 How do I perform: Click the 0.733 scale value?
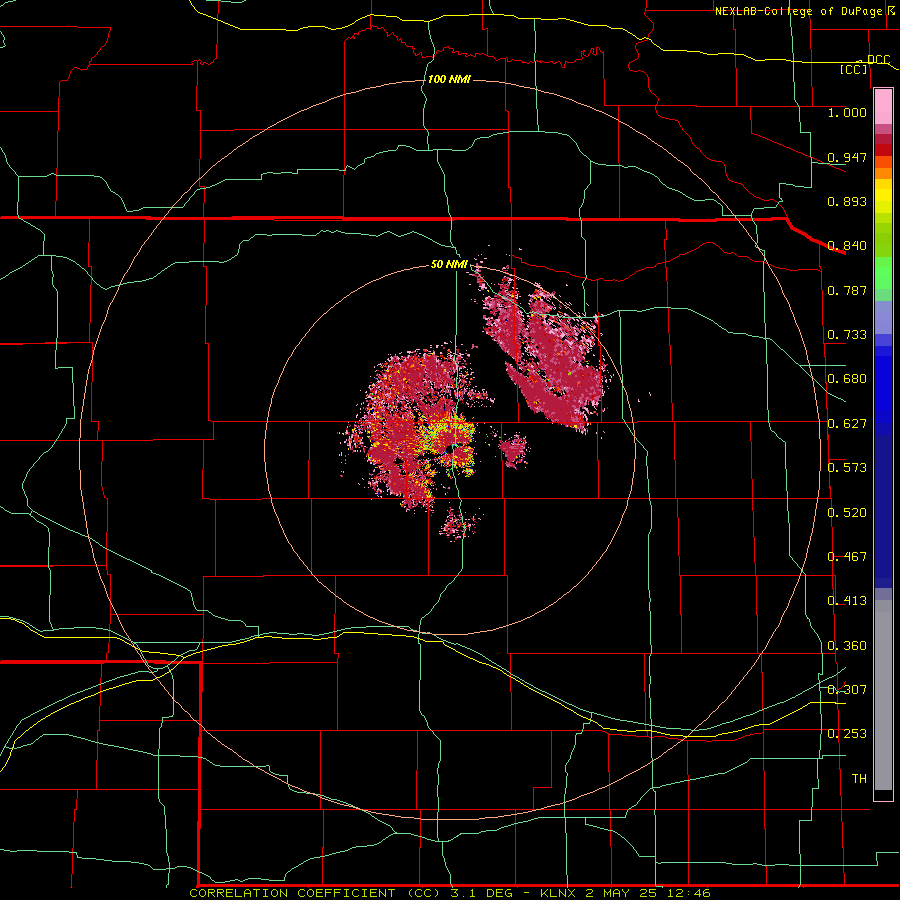(847, 335)
